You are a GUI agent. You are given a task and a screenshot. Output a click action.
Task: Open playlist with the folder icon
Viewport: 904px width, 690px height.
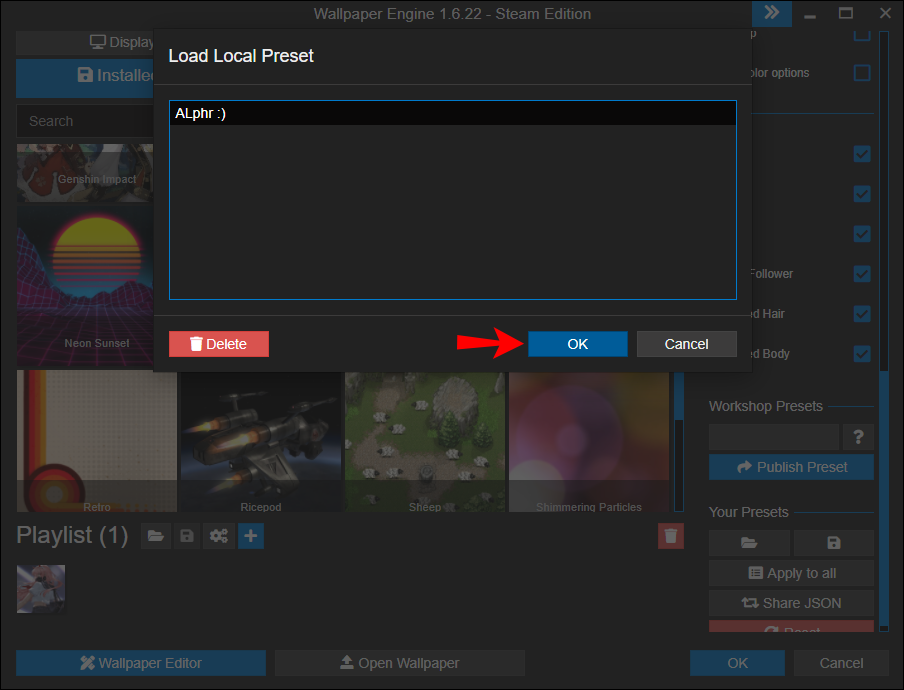coord(156,536)
